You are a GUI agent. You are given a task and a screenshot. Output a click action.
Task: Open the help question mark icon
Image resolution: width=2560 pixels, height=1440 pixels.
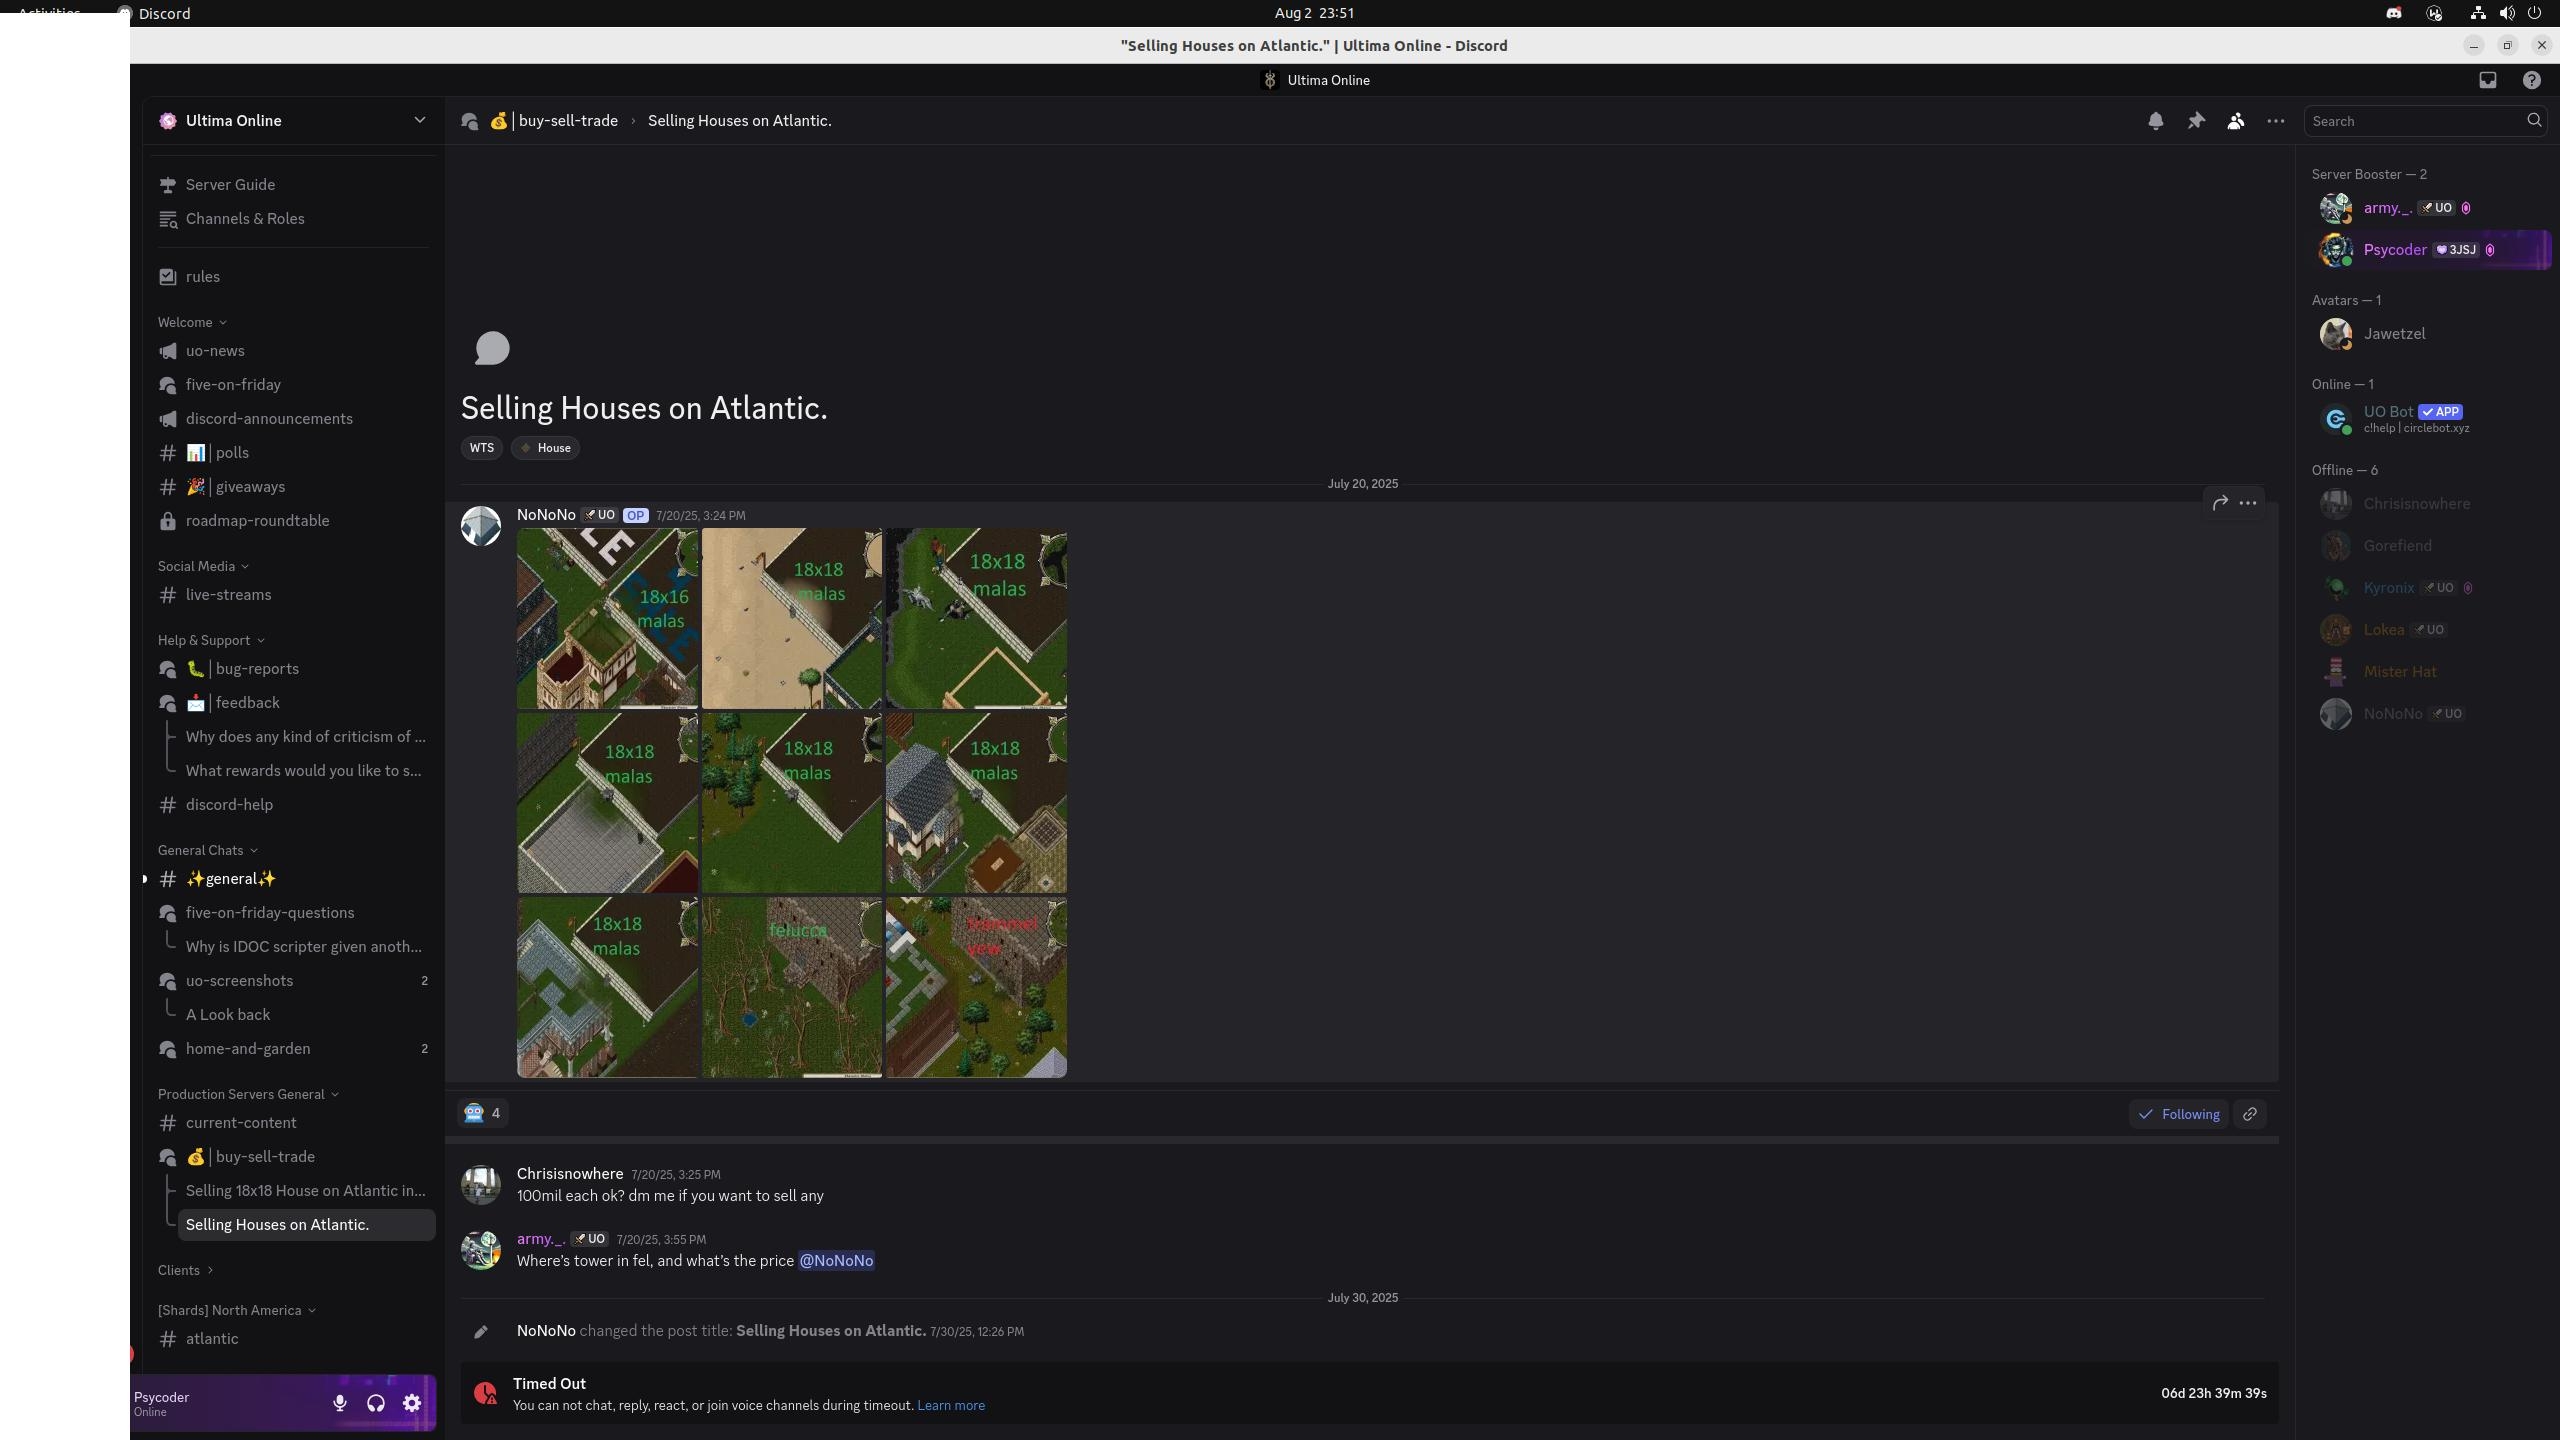(x=2532, y=80)
